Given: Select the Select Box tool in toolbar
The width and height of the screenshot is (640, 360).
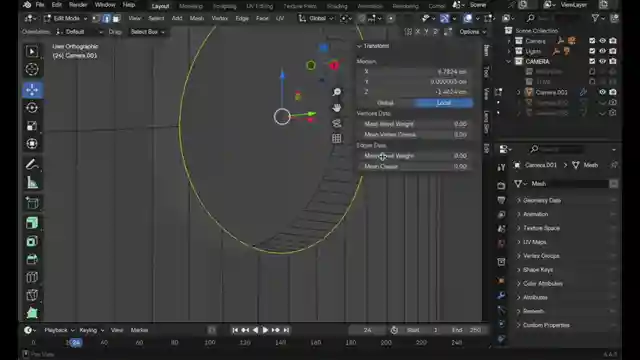Looking at the screenshot, I should [32, 51].
